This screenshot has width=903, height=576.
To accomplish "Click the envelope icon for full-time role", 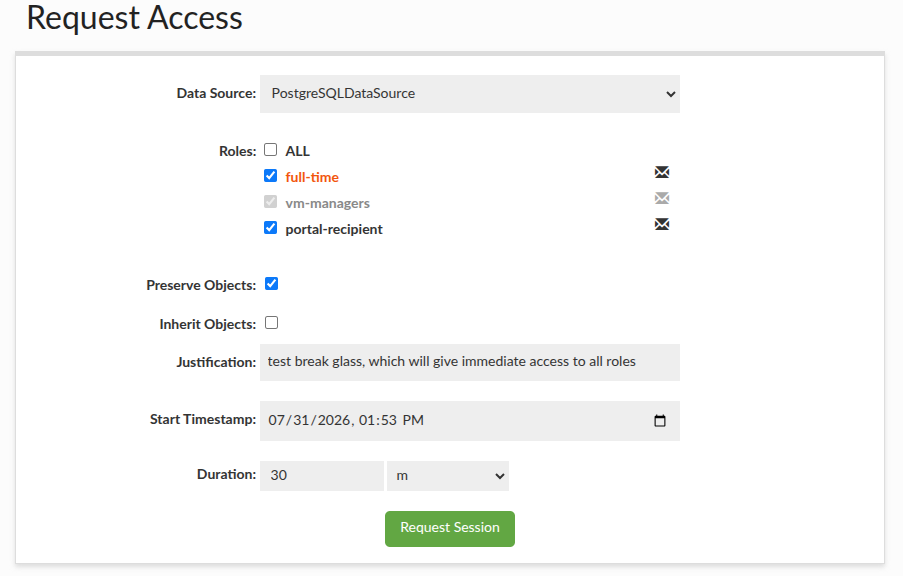I will pyautogui.click(x=662, y=172).
